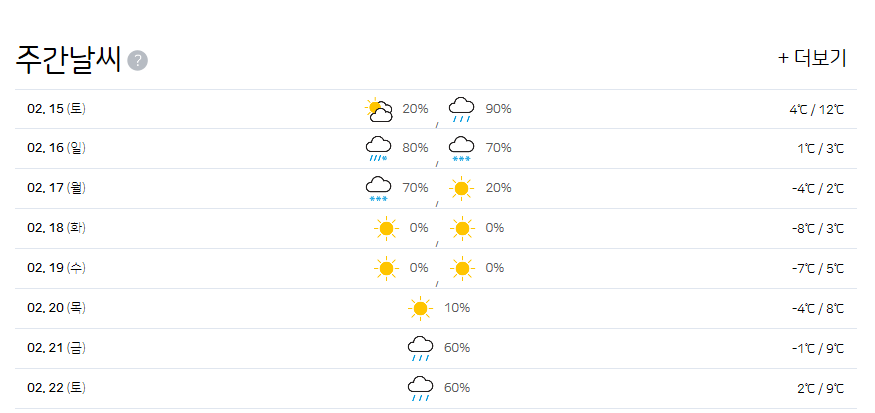Click the help question mark beside 주간날씨
Viewport: 875px width, 413px height.
pos(137,60)
